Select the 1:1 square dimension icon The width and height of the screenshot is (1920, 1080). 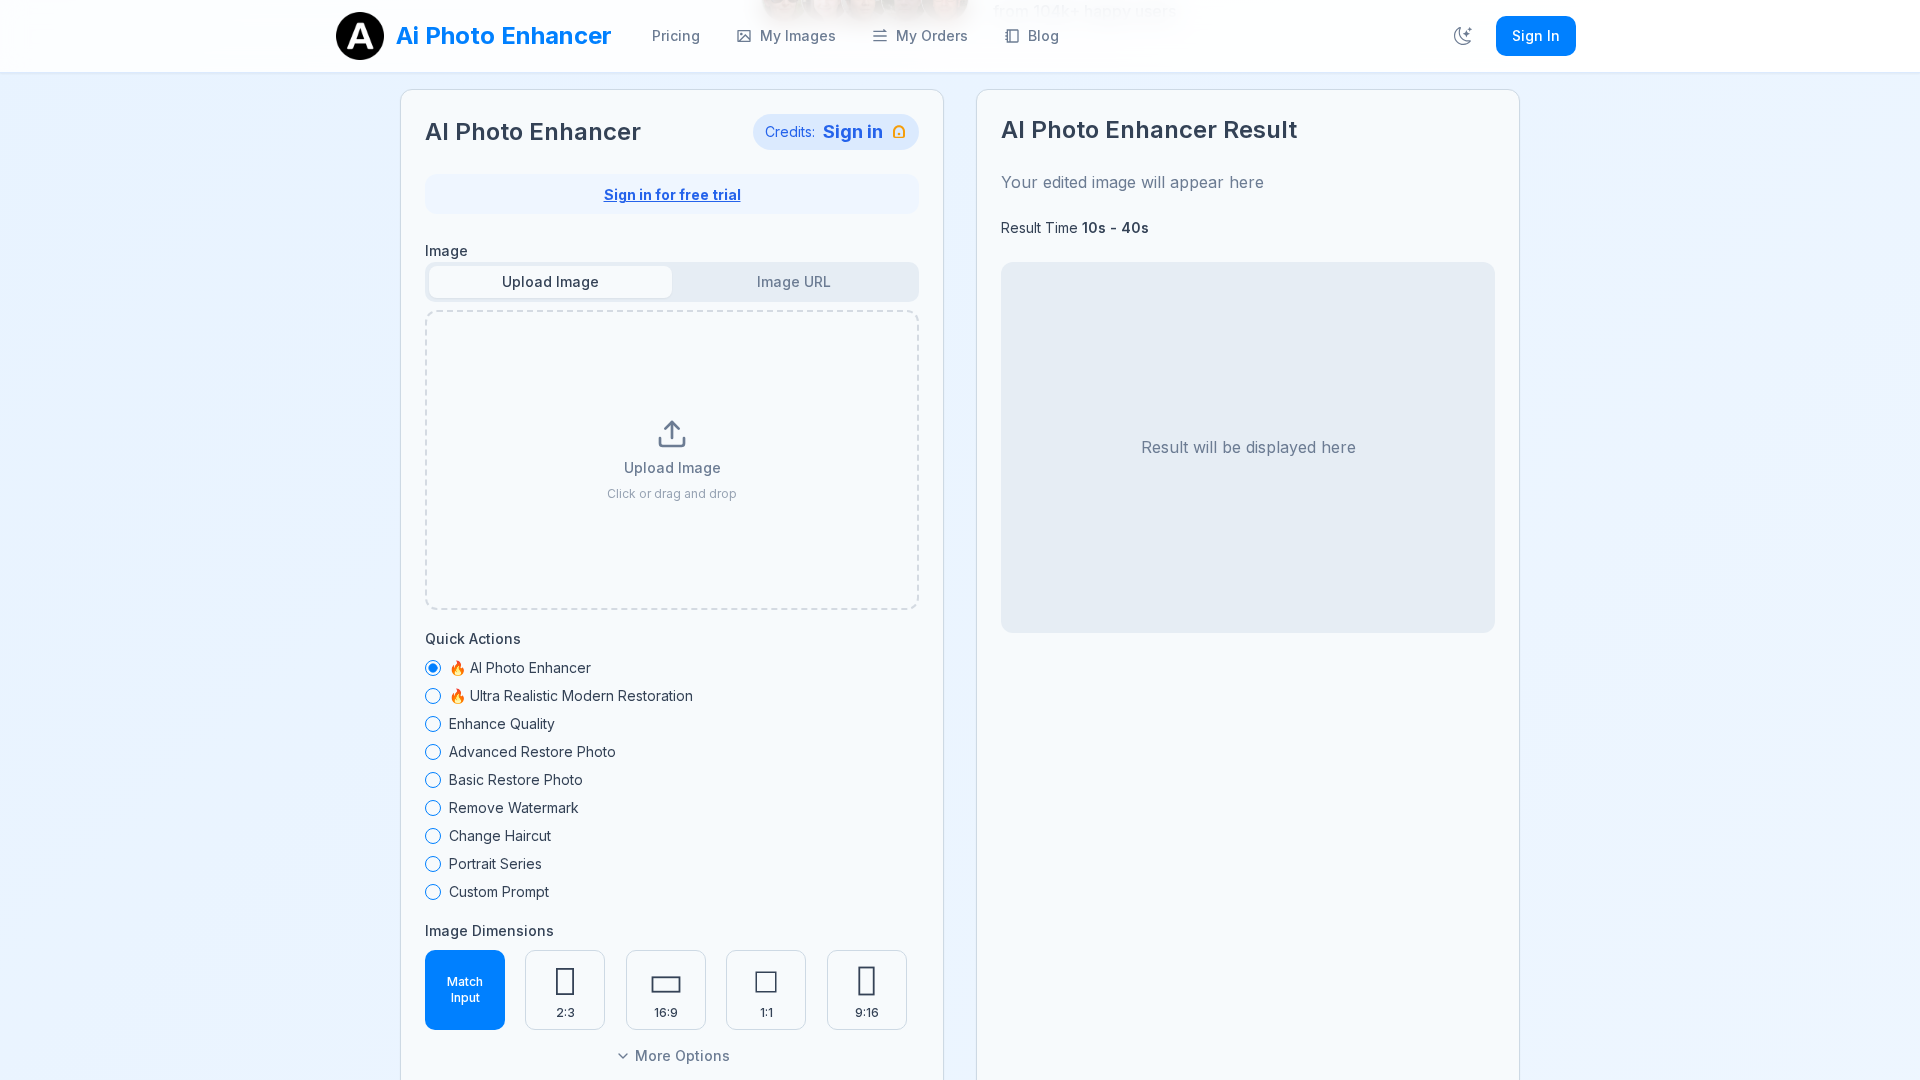point(766,982)
